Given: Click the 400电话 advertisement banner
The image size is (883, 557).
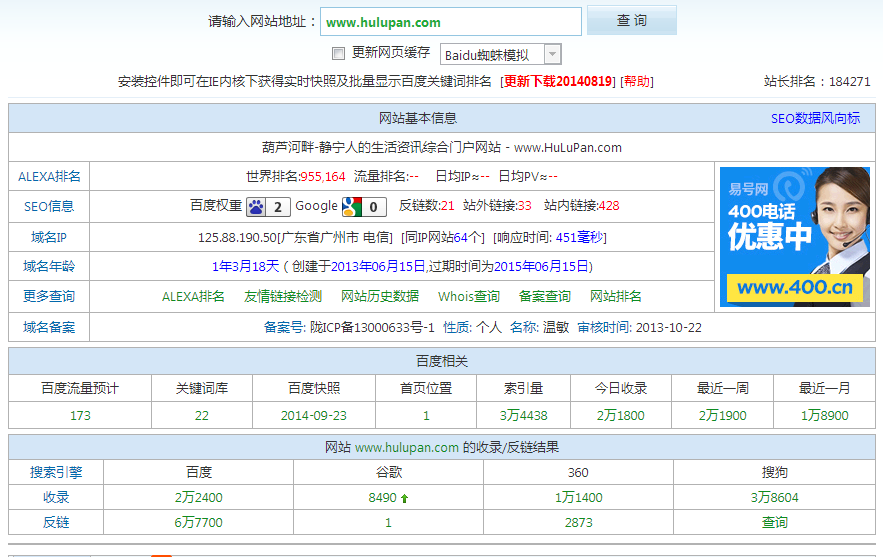Looking at the screenshot, I should [x=795, y=237].
